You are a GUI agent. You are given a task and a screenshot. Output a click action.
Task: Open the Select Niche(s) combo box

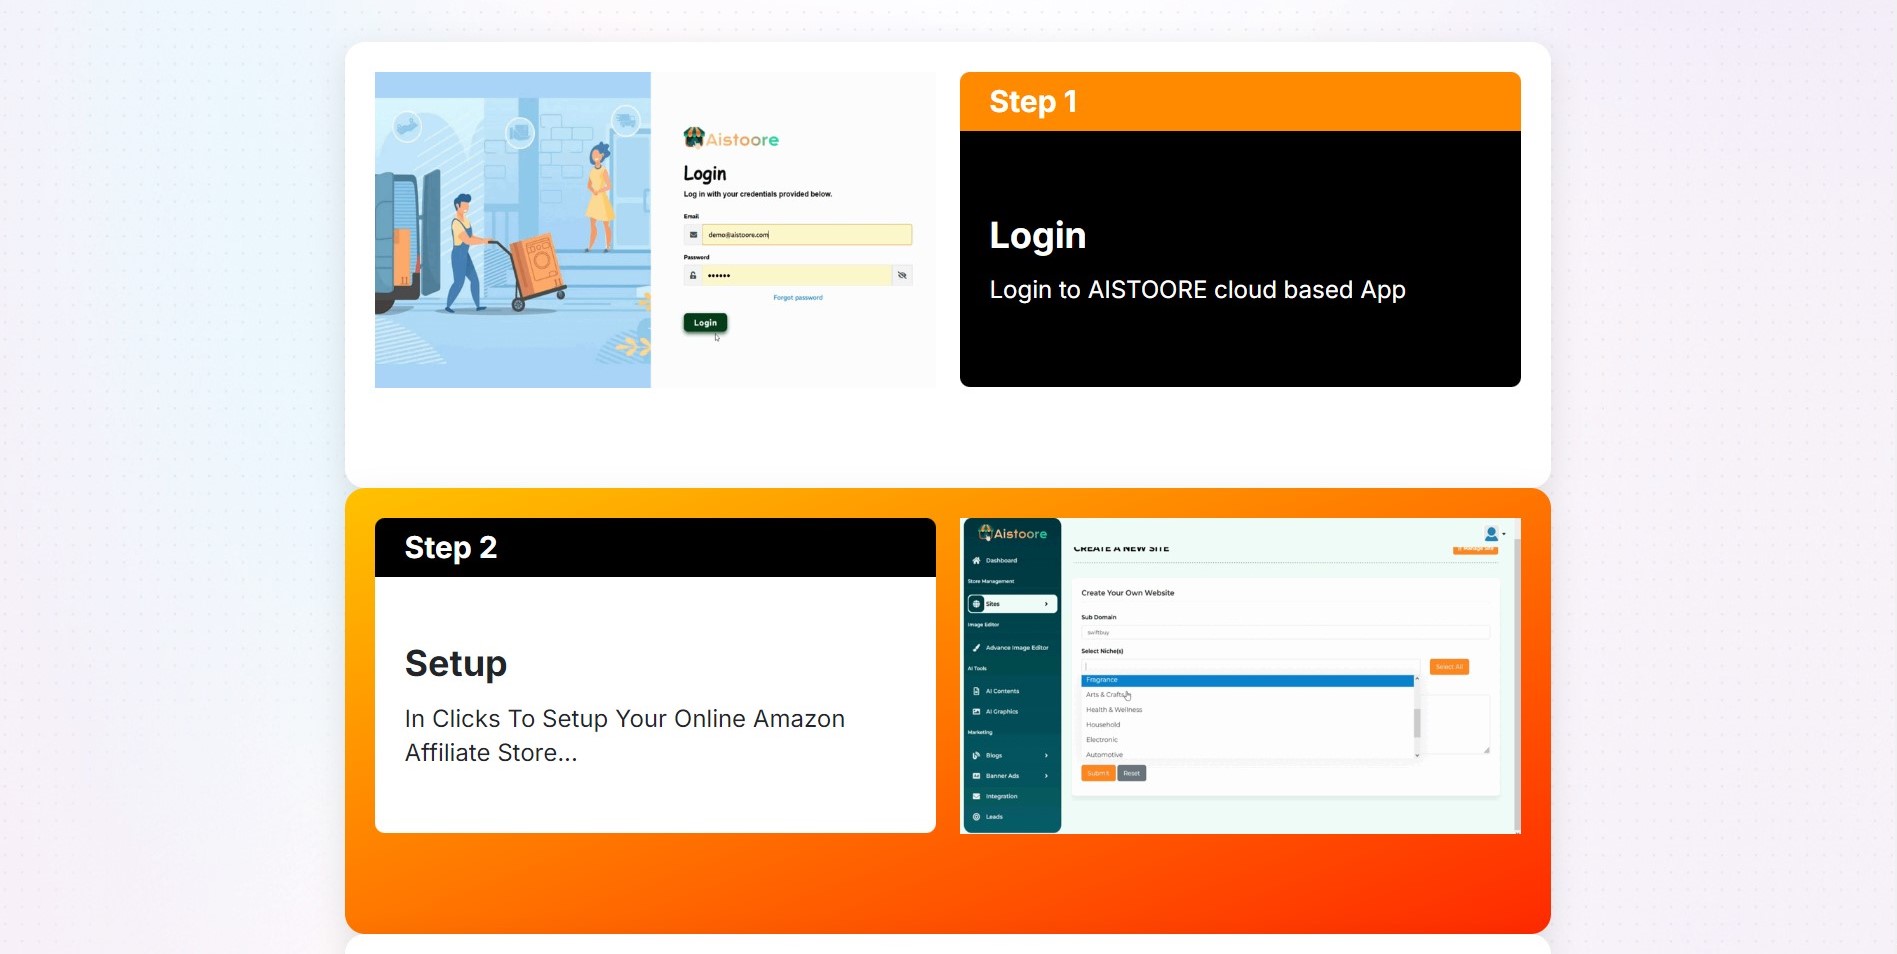(x=1250, y=666)
